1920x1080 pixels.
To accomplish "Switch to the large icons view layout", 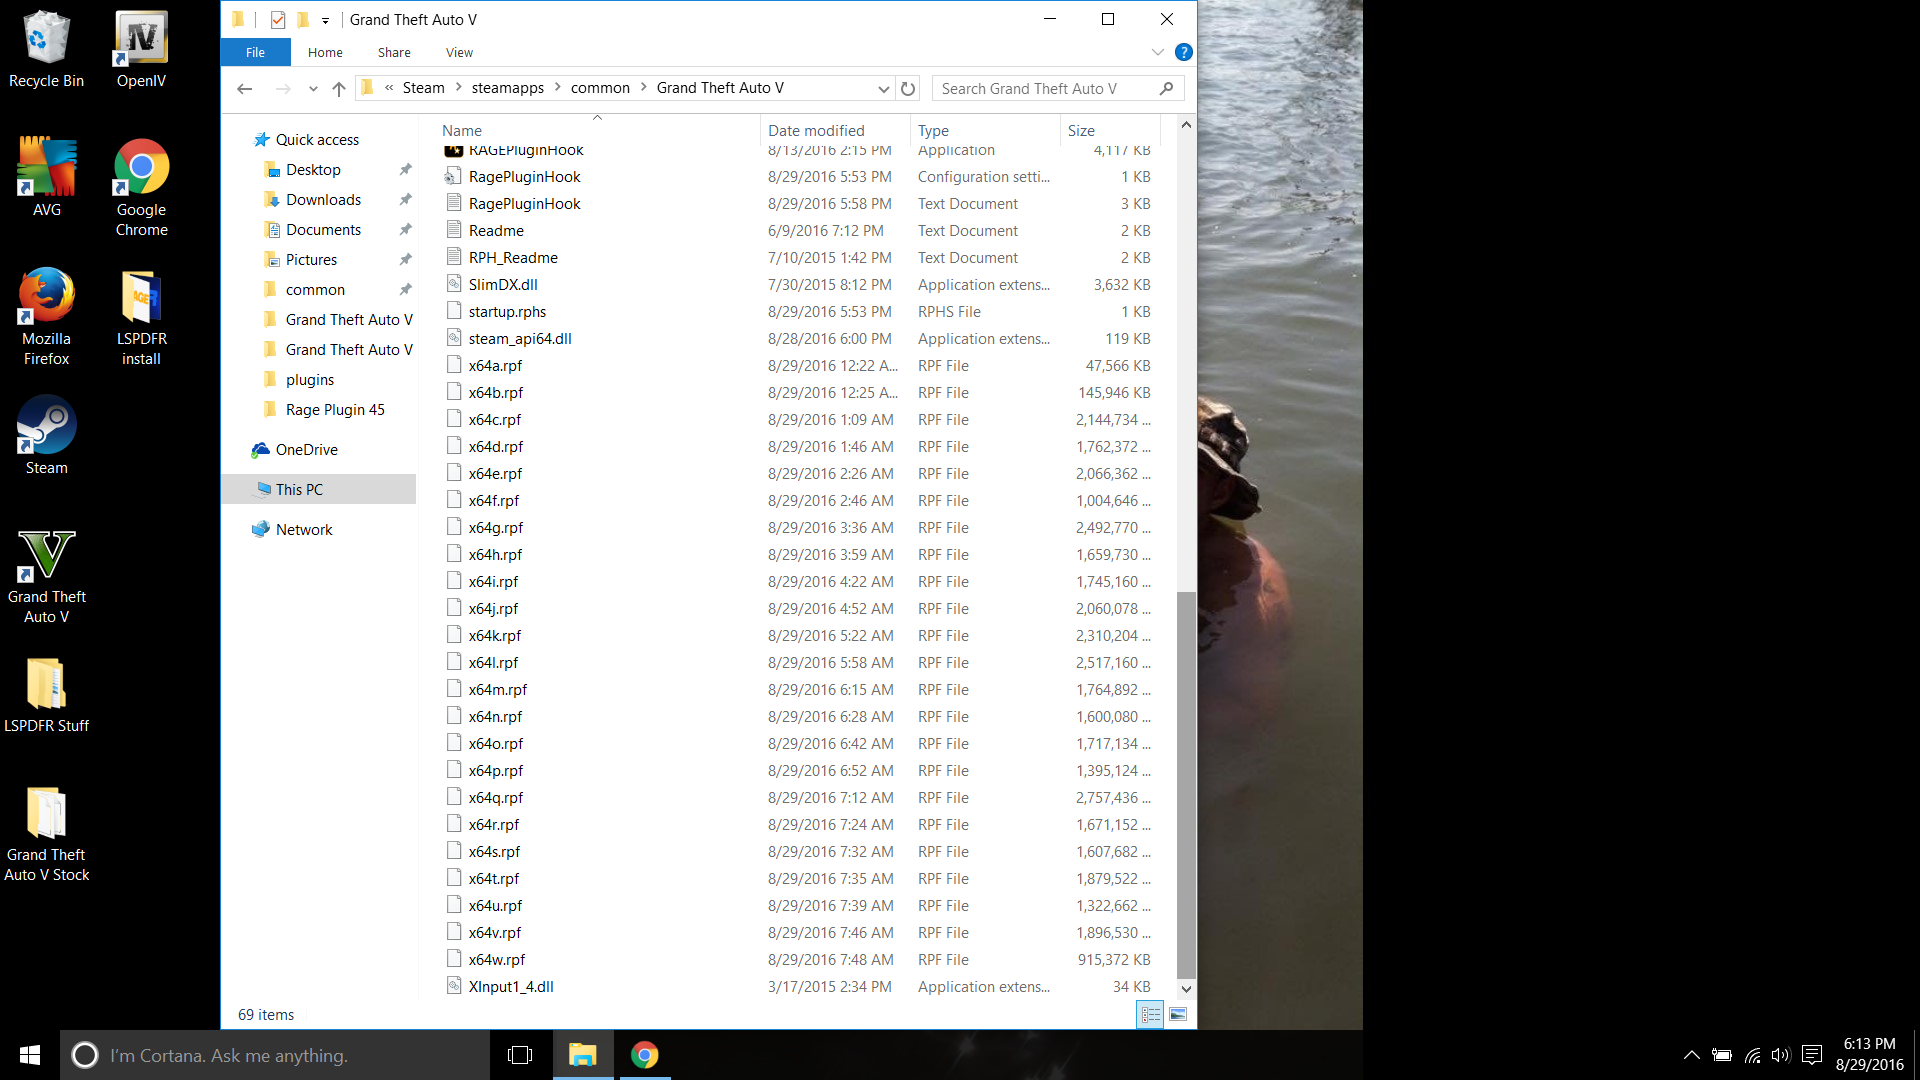I will pyautogui.click(x=1178, y=1014).
